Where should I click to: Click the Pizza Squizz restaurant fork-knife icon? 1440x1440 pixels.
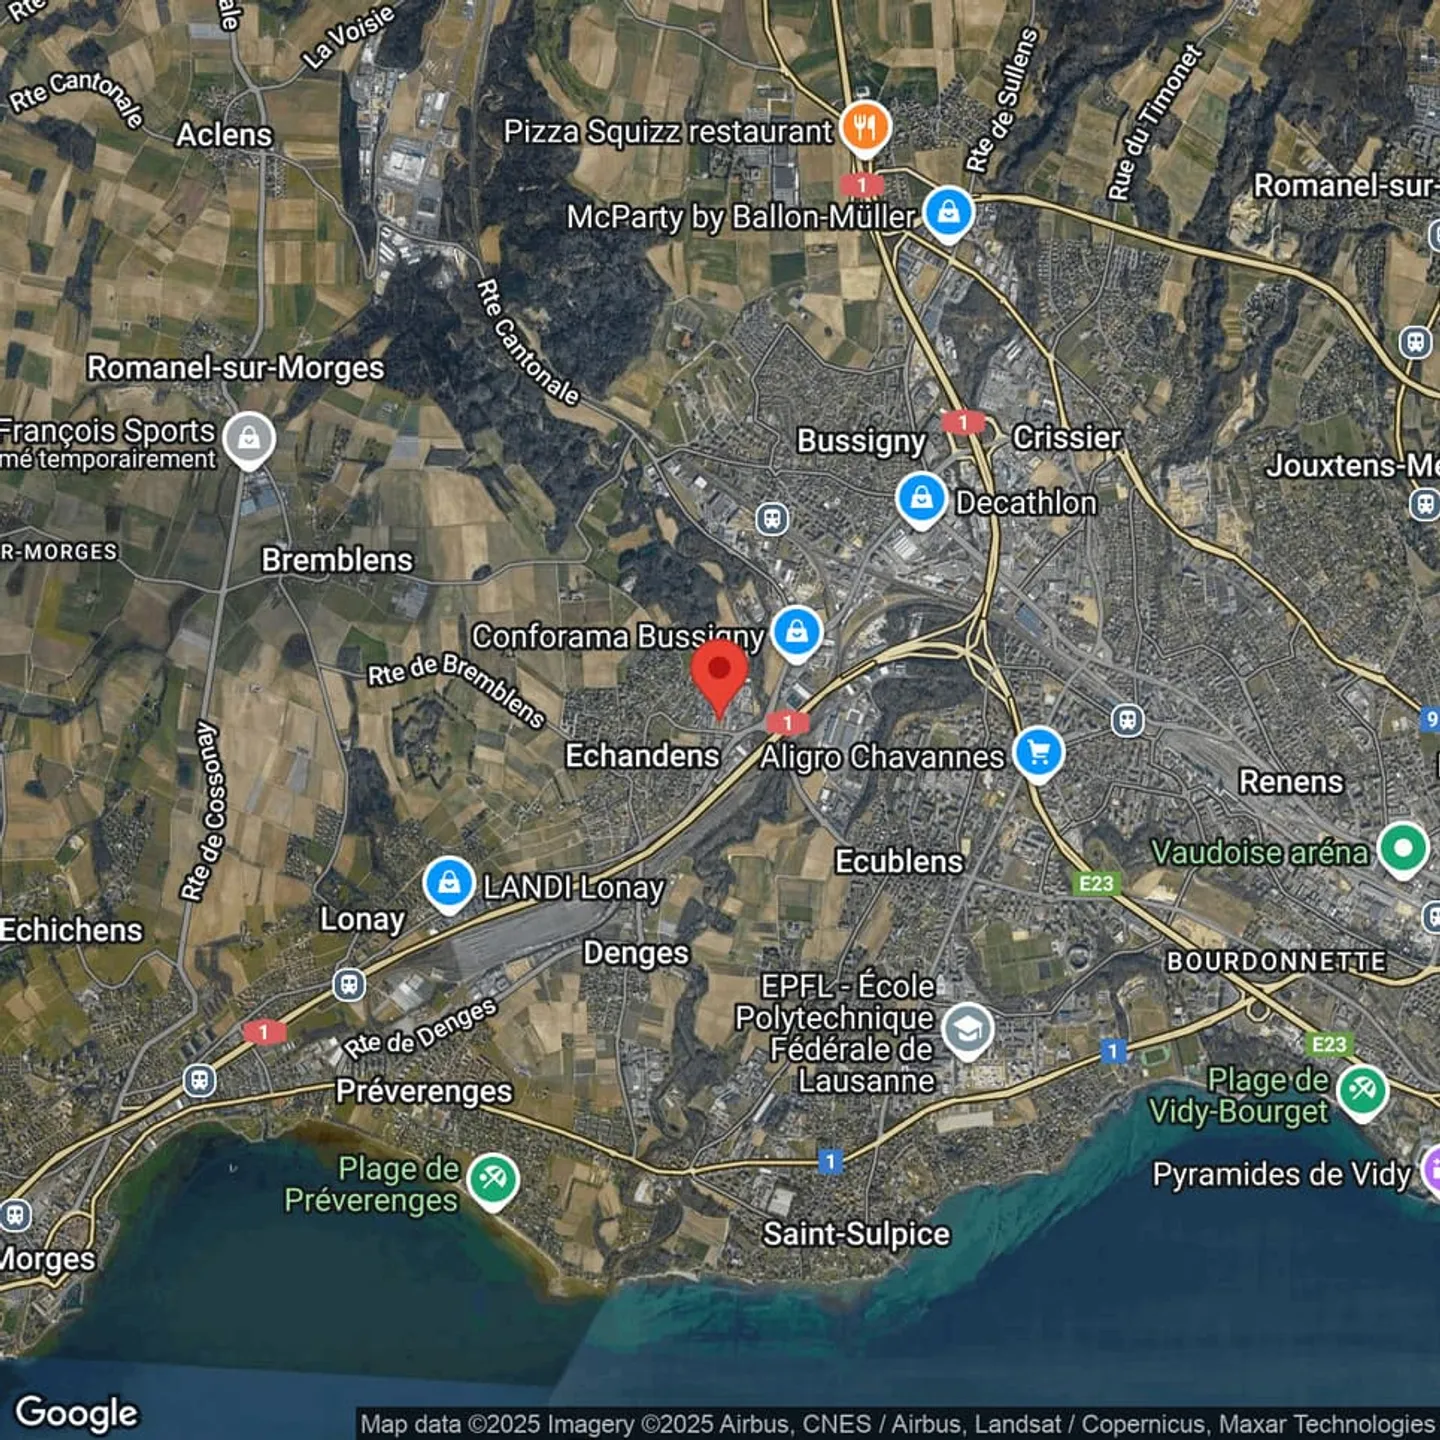[x=865, y=127]
